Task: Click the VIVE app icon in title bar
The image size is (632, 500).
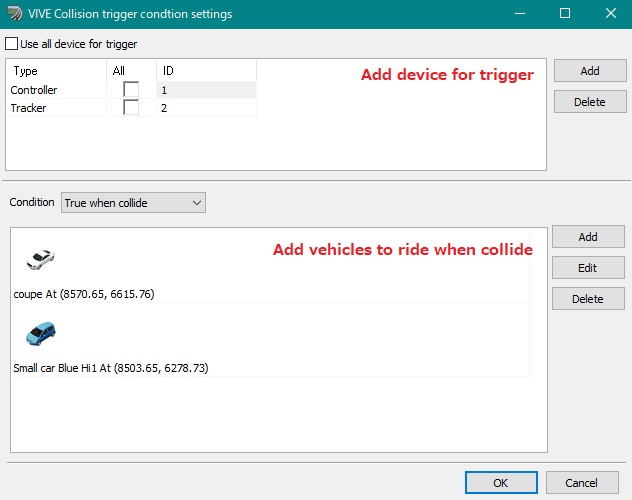Action: pyautogui.click(x=15, y=13)
